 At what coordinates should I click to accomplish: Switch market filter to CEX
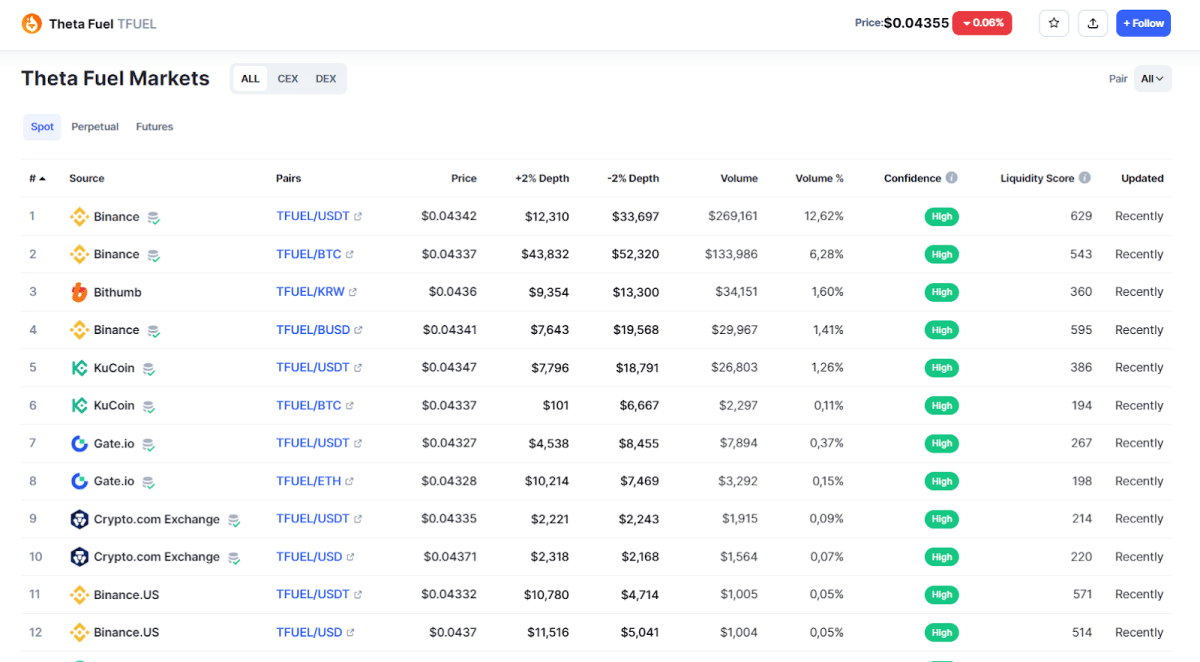tap(288, 78)
